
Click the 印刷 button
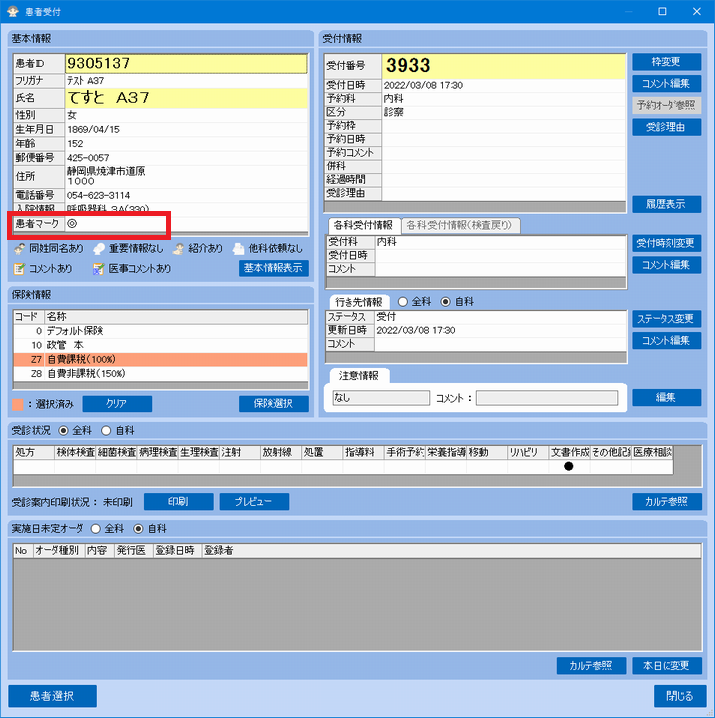(179, 502)
